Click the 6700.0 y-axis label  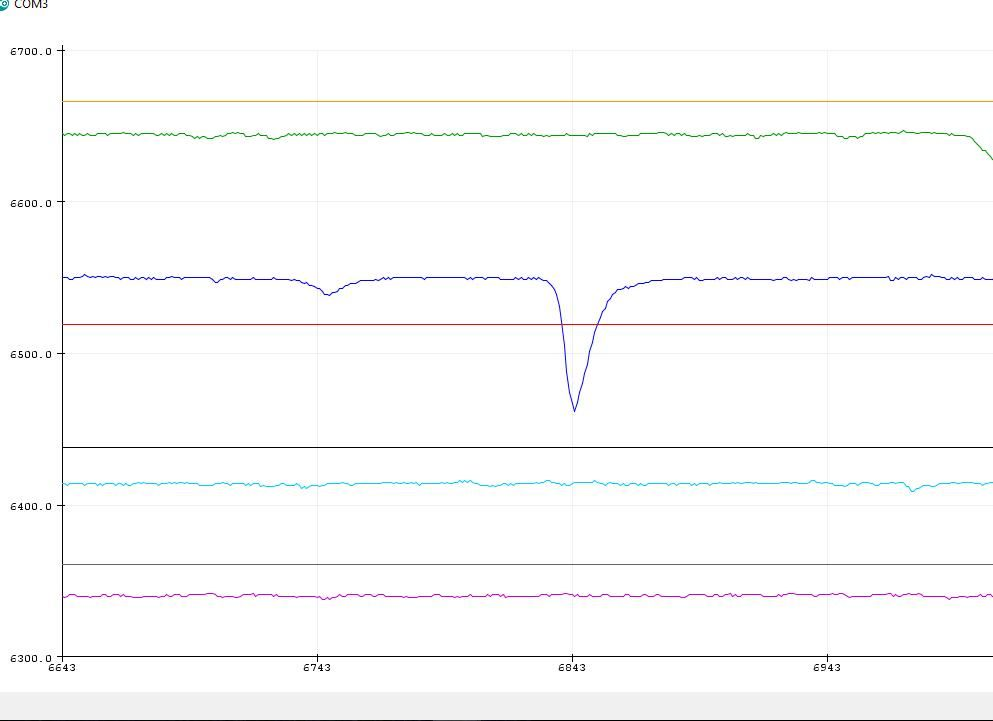(31, 51)
